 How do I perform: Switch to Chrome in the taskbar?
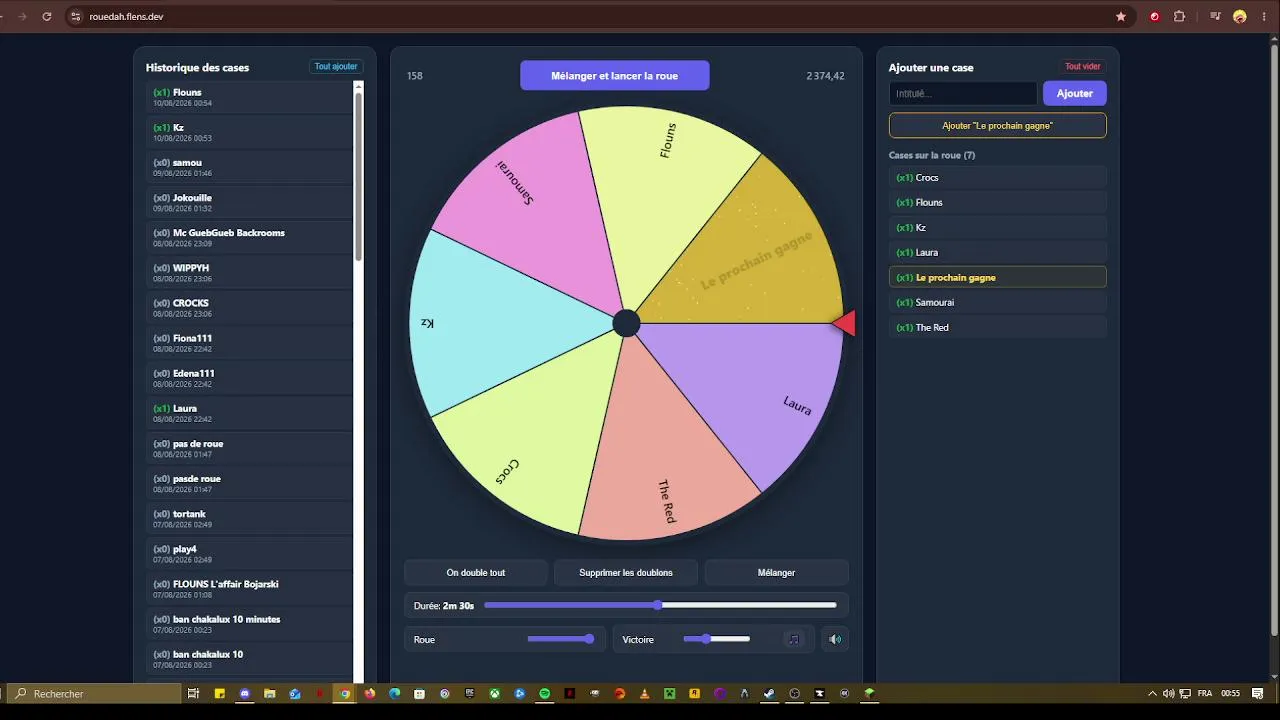coord(345,693)
